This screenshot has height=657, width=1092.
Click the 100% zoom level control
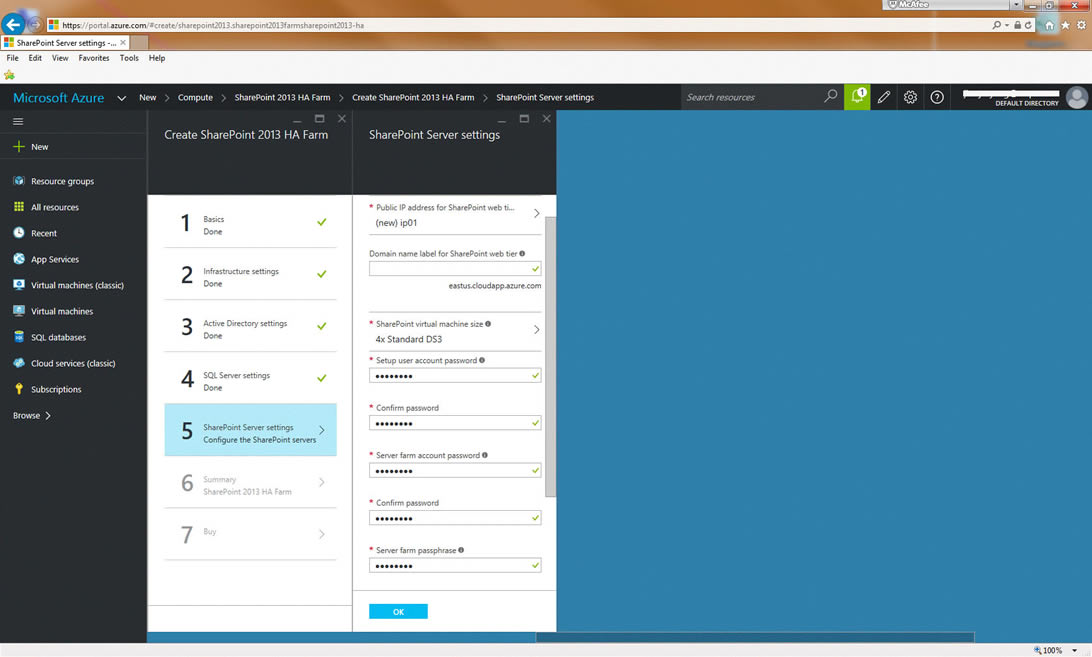1056,650
